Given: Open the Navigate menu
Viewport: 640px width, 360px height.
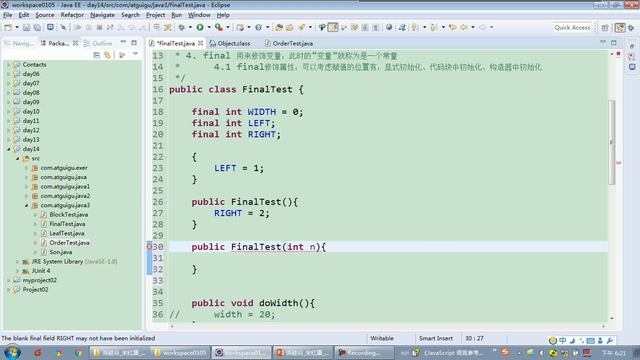Looking at the screenshot, I should point(102,15).
